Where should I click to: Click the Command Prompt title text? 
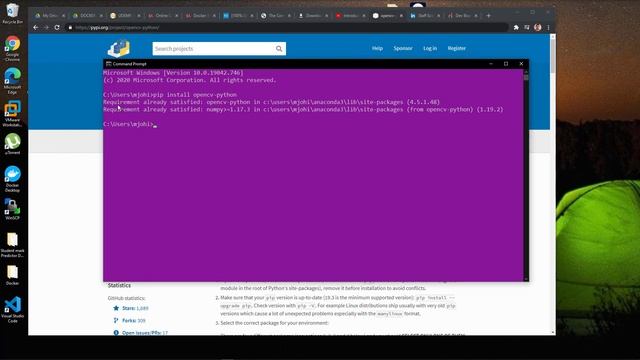(129, 64)
